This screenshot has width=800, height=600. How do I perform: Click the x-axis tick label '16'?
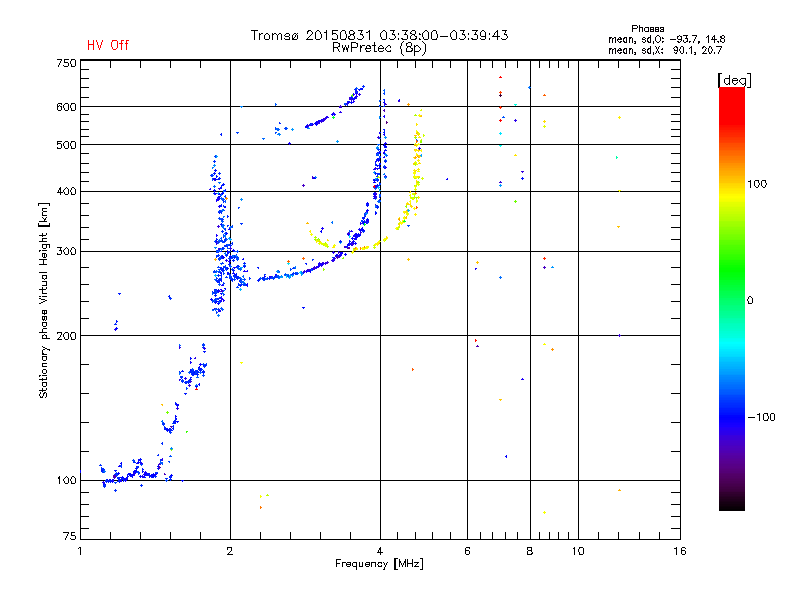680,551
